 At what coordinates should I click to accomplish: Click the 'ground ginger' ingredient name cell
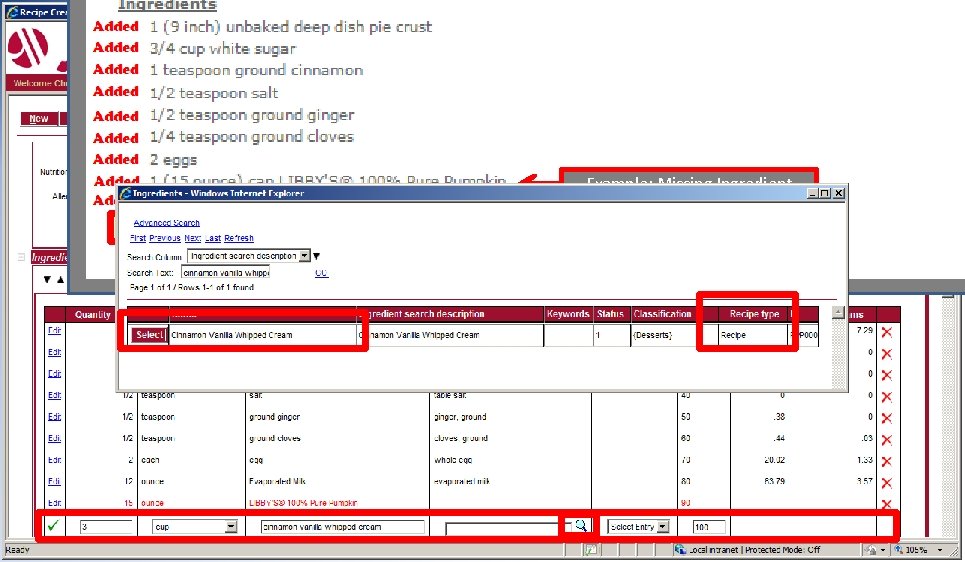point(274,417)
